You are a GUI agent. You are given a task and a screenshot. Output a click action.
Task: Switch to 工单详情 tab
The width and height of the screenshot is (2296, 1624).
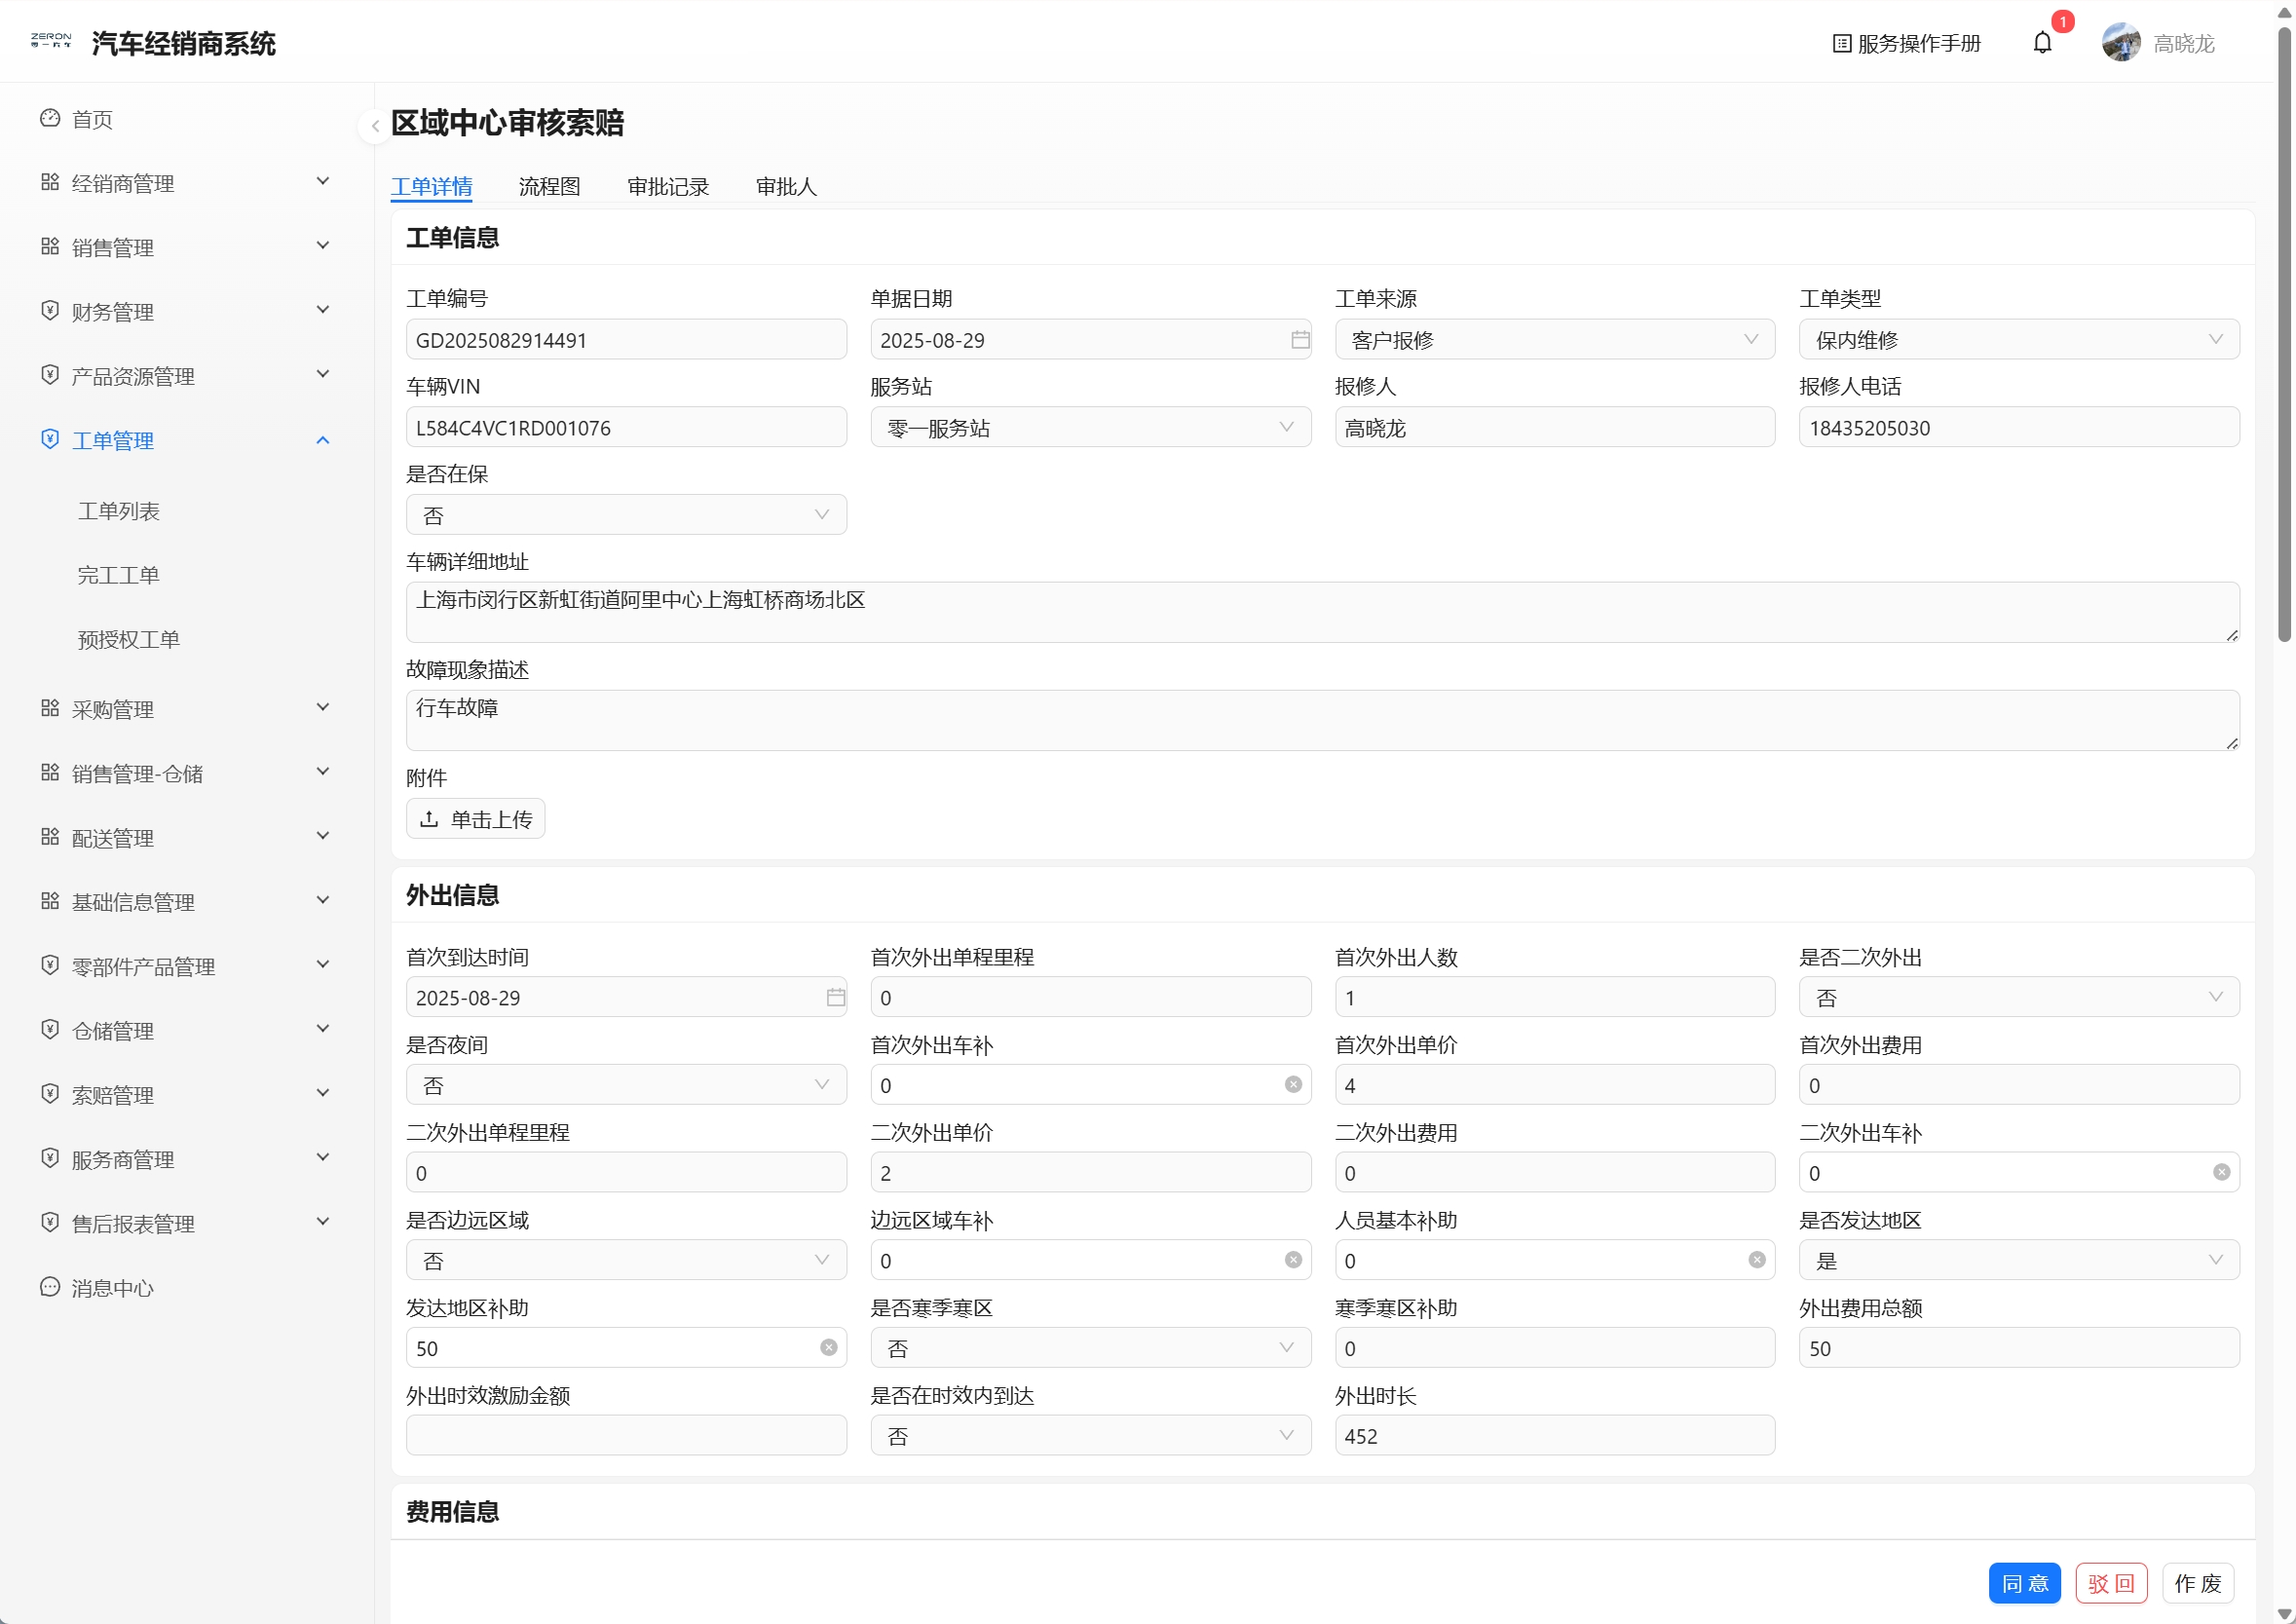431,187
